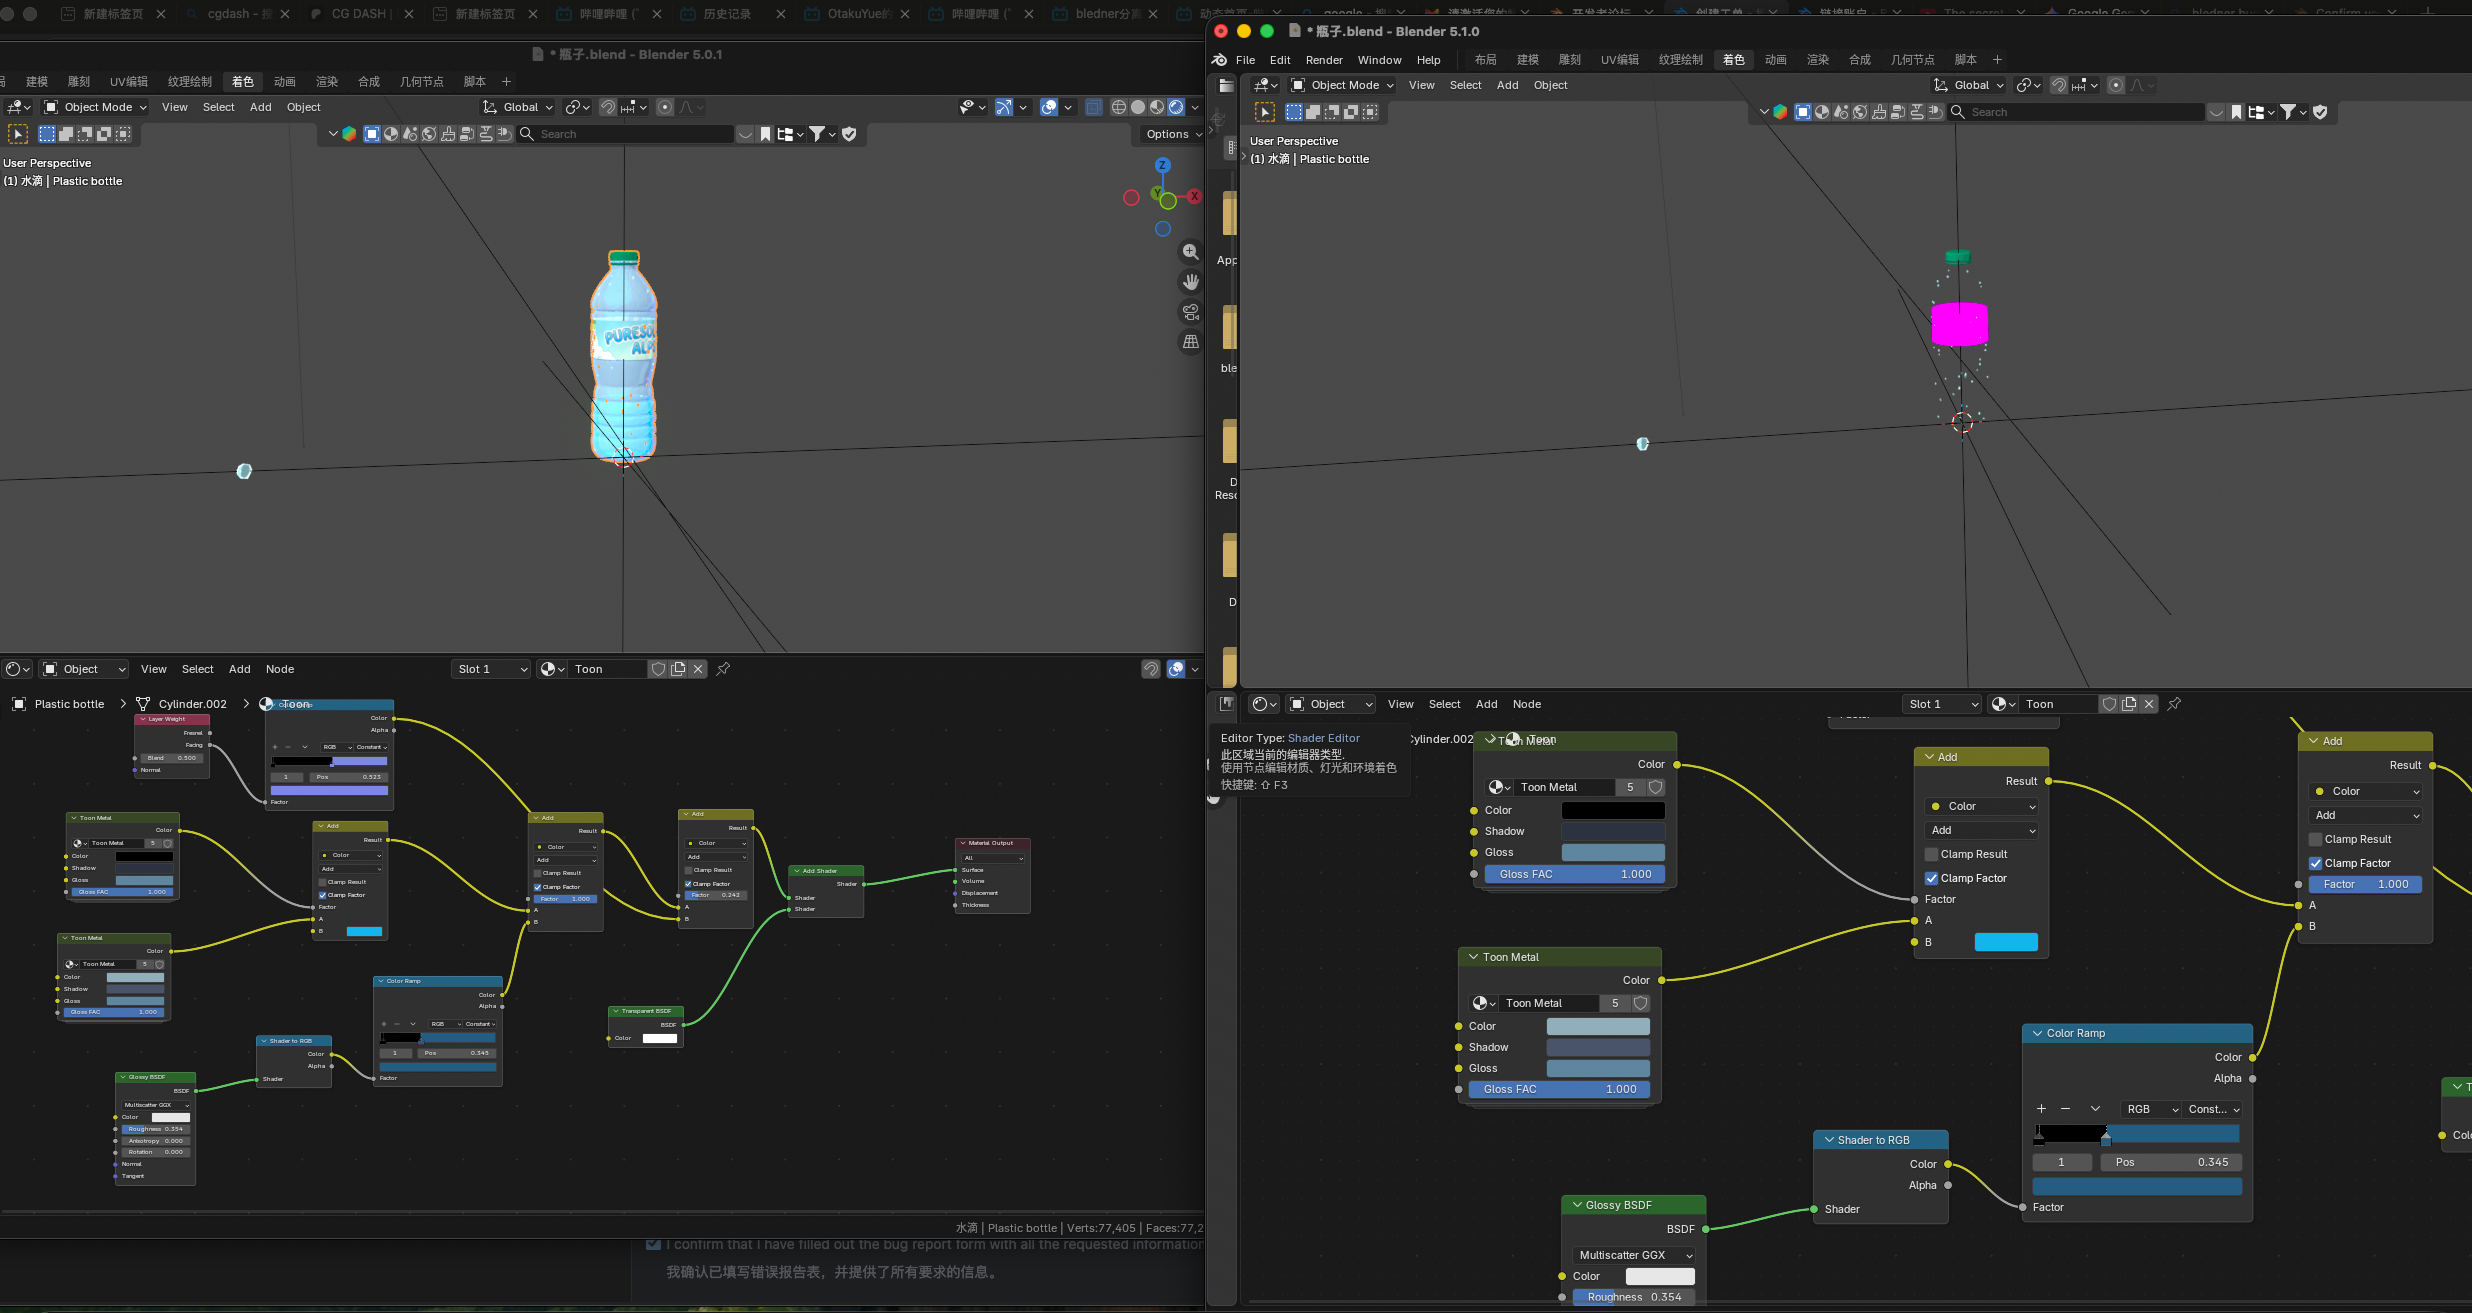Open Object Mode dropdown in right viewport
This screenshot has height=1313, width=2472.
click(1342, 85)
